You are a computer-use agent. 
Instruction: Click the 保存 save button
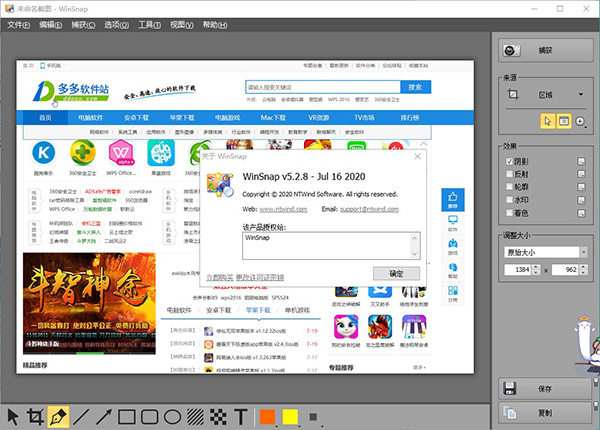click(546, 389)
